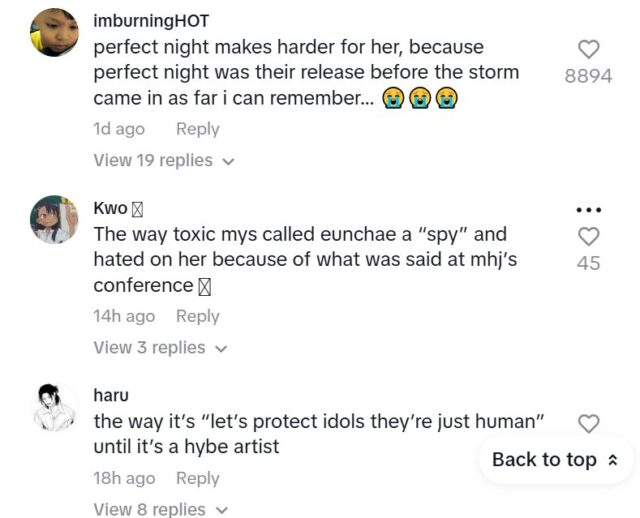
Task: Reply to Kwo's comment
Action: [197, 316]
